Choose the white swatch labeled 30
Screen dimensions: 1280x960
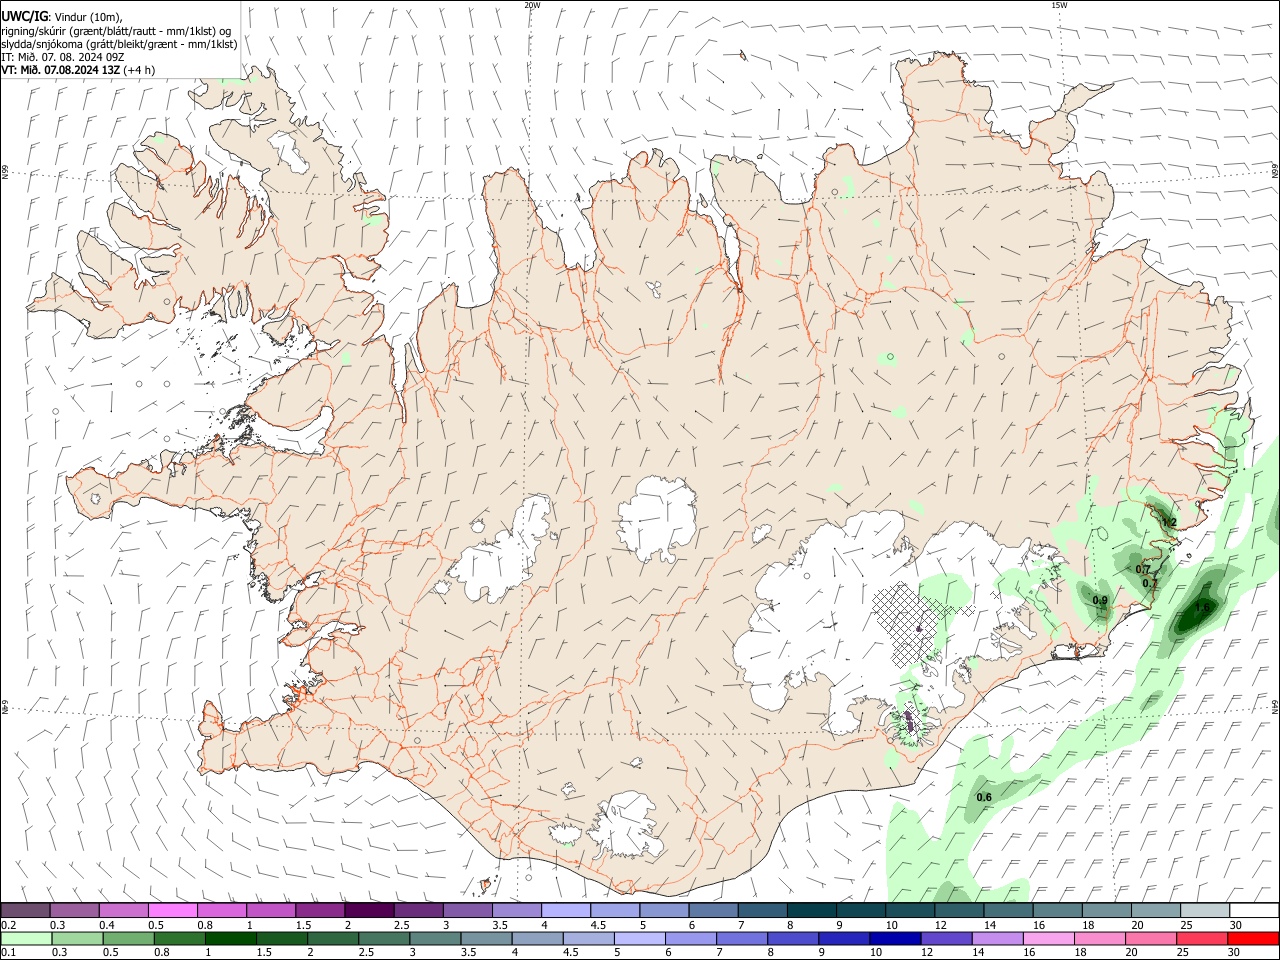[1254, 911]
